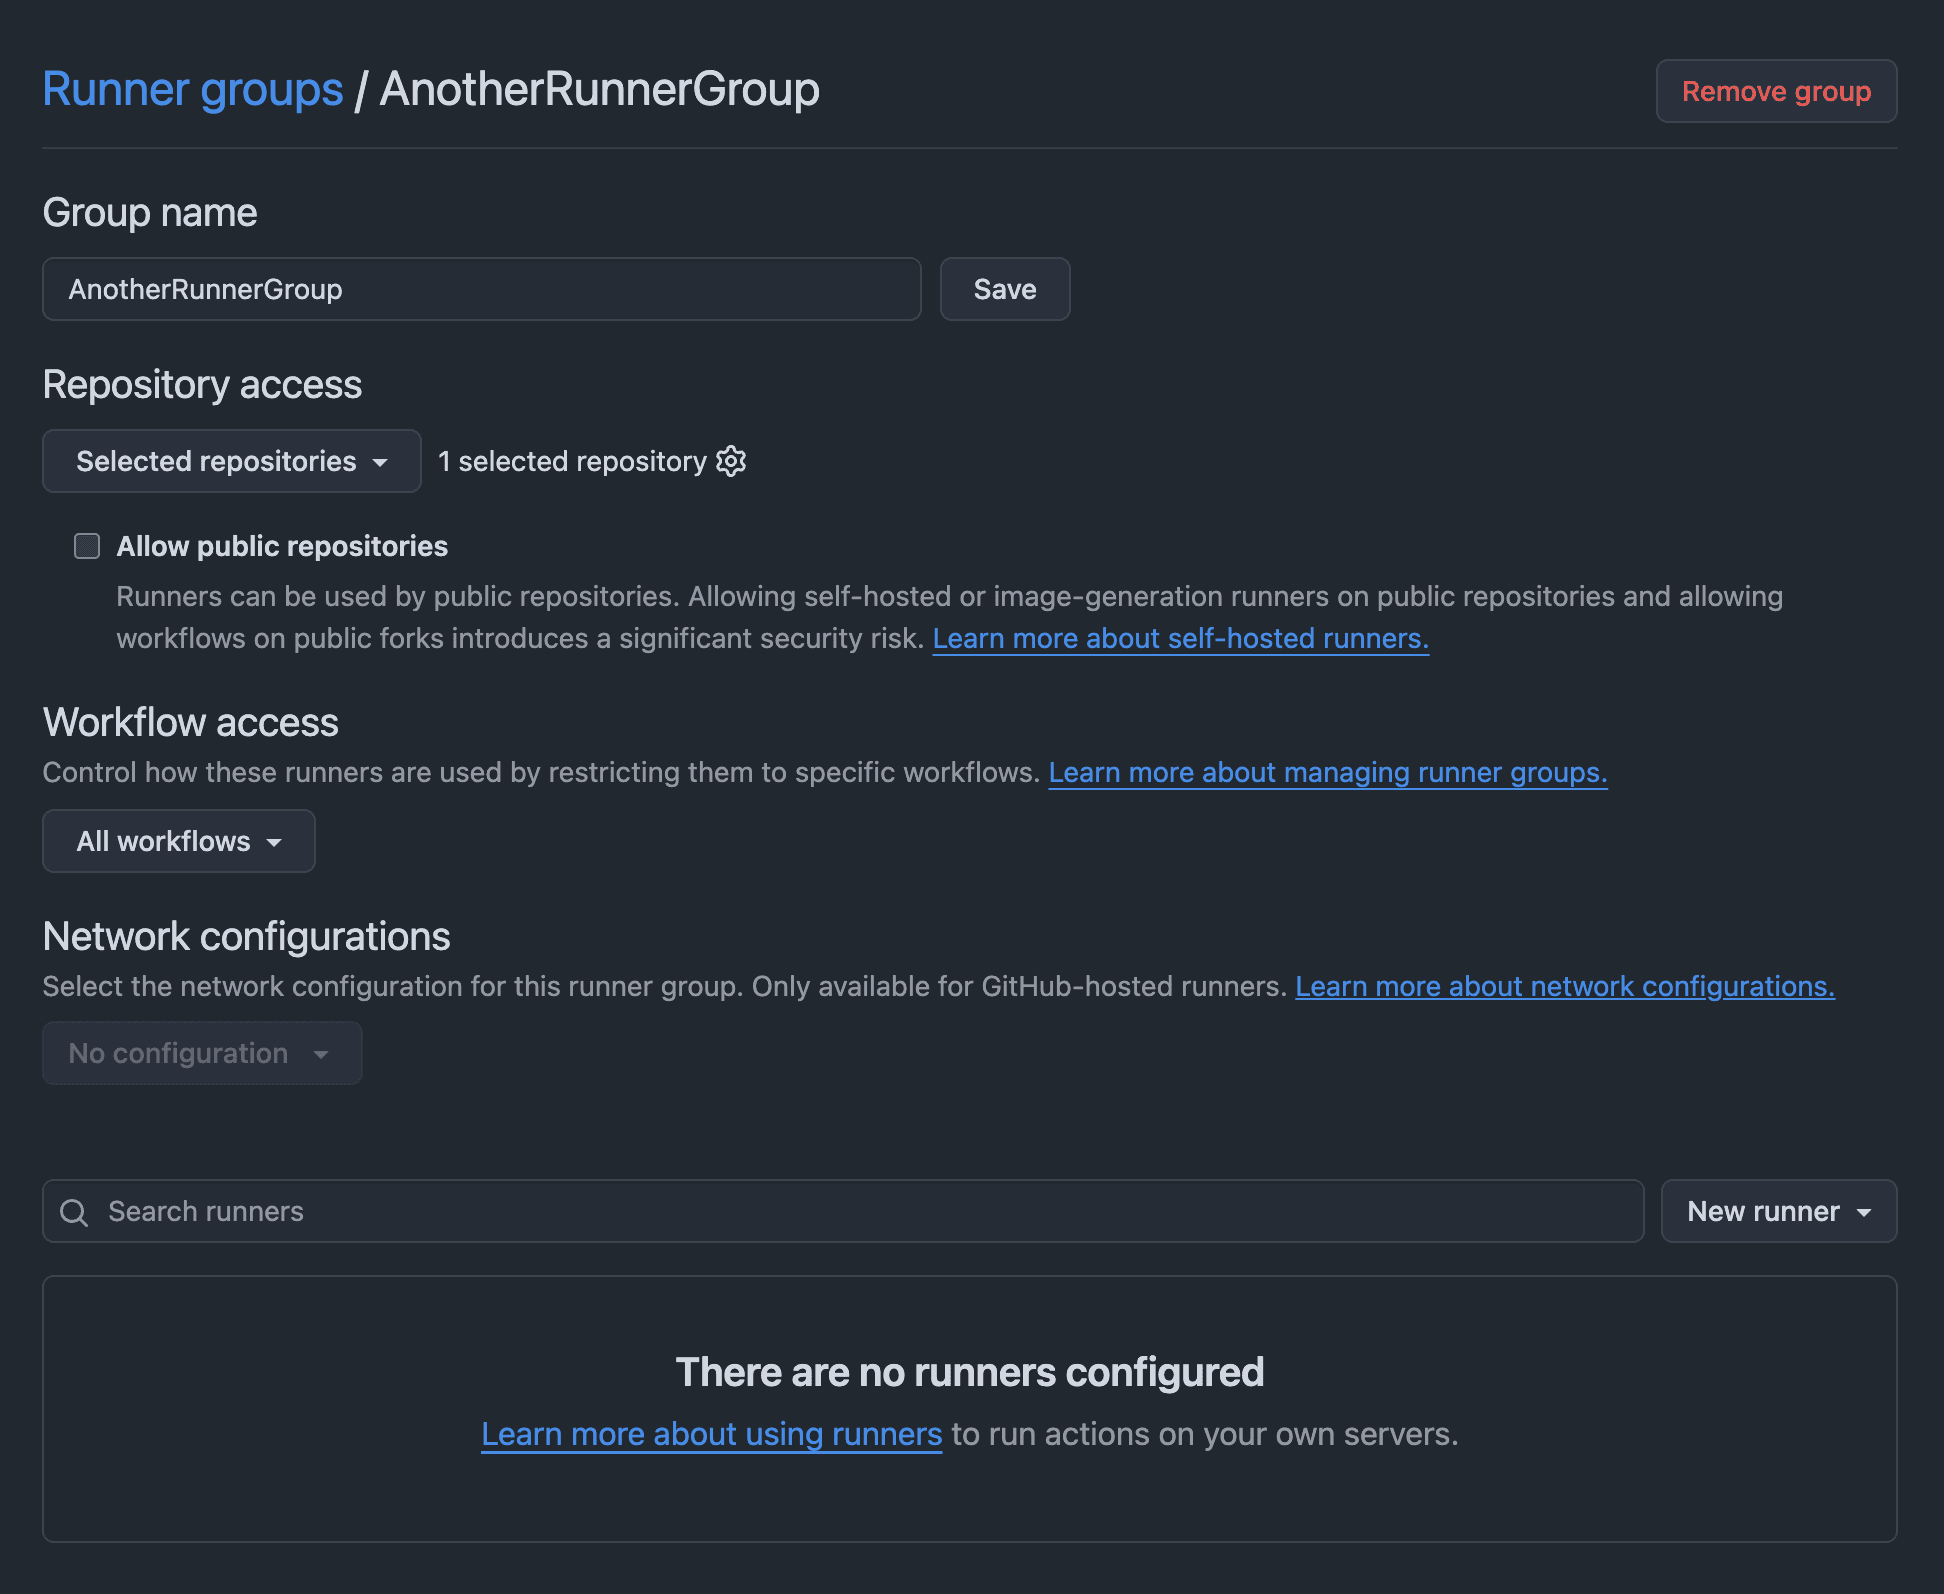Click the All workflows dropdown arrow icon
Image resolution: width=1944 pixels, height=1594 pixels.
[274, 841]
